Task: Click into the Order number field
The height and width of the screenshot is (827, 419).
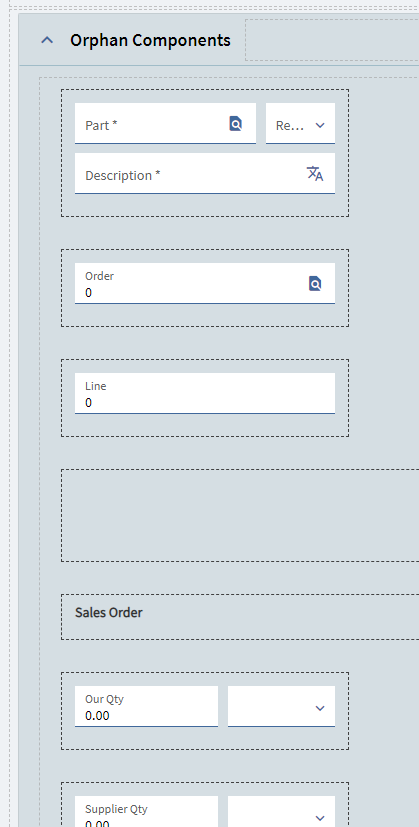Action: pyautogui.click(x=205, y=283)
